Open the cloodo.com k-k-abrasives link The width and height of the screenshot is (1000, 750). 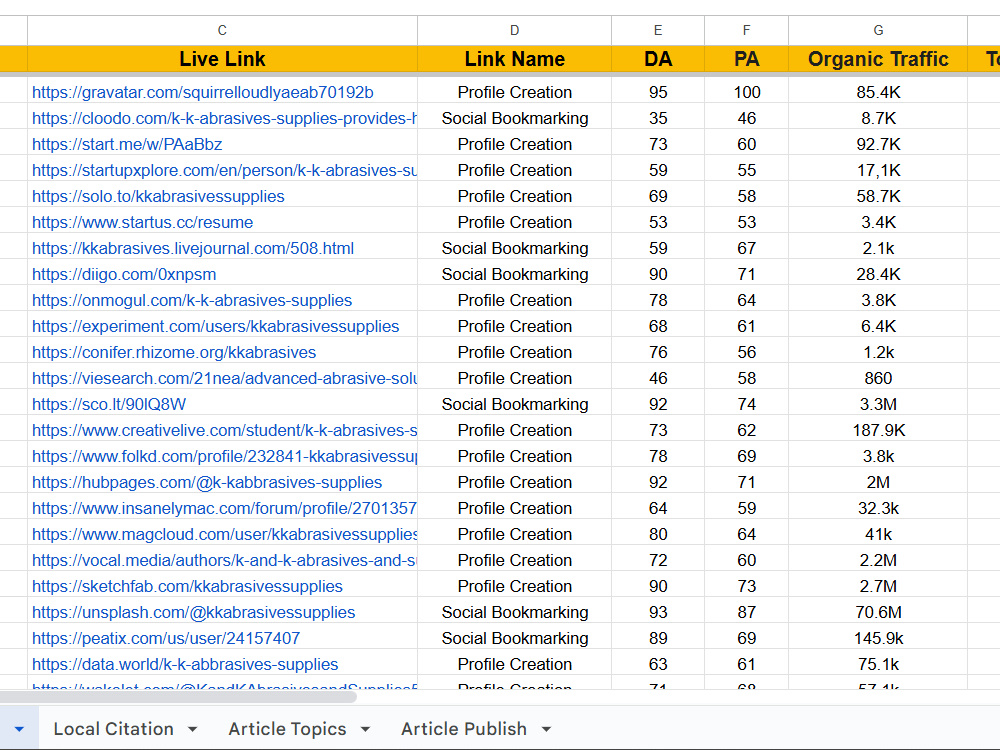point(224,119)
